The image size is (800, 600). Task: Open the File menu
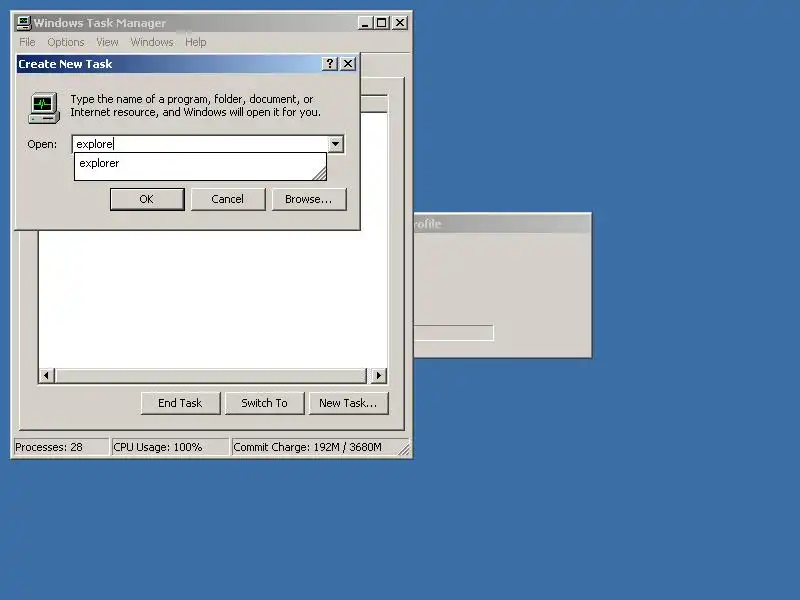27,42
